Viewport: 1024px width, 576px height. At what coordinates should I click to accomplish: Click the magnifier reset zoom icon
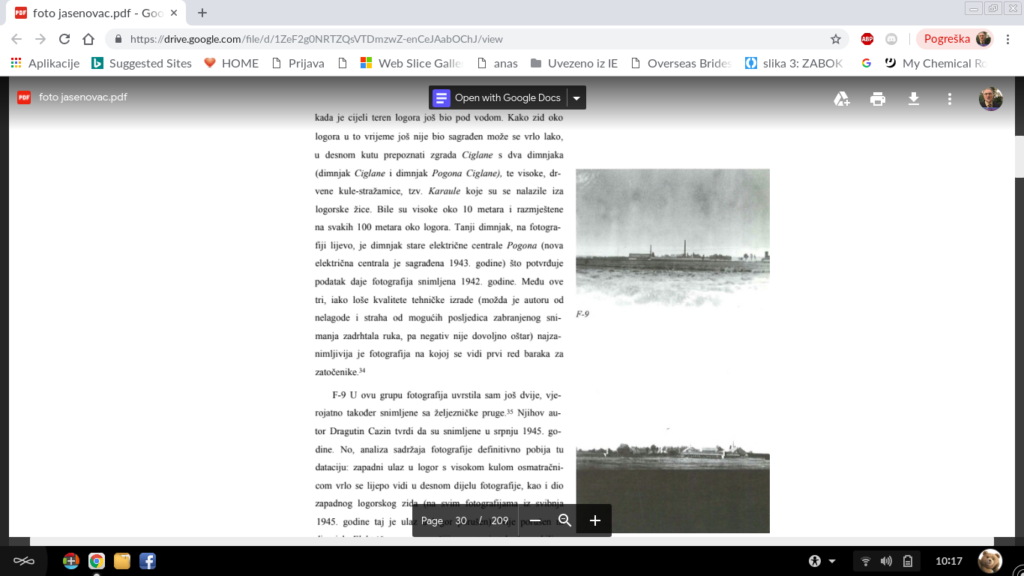coord(565,520)
